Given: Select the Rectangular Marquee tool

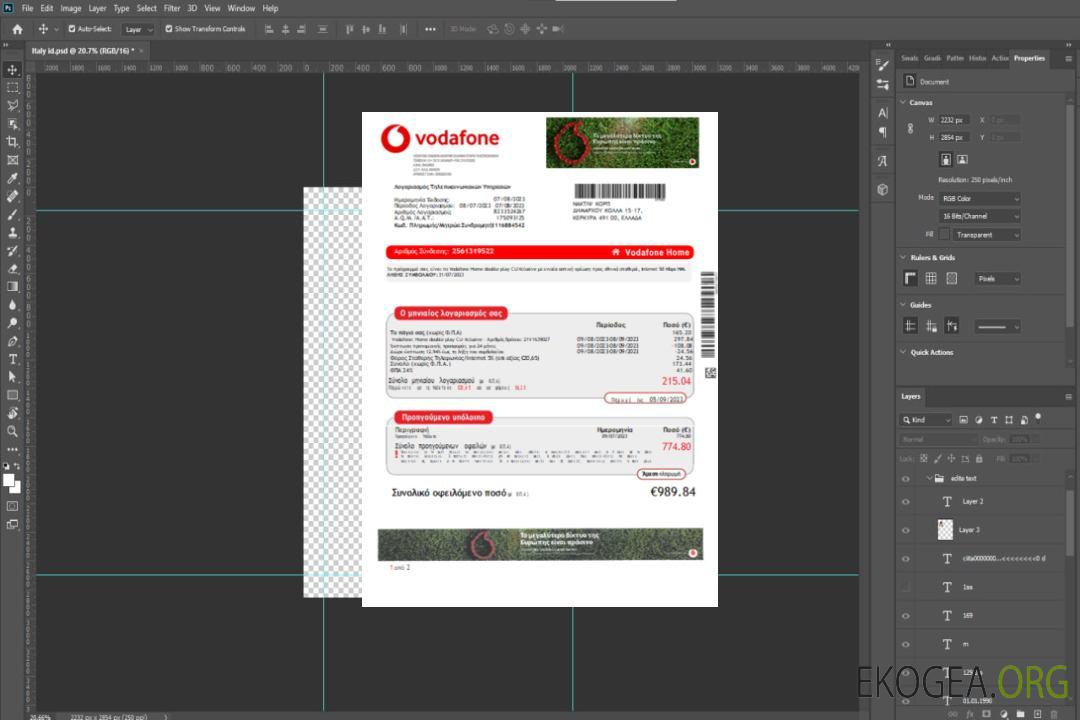Looking at the screenshot, I should (12, 88).
